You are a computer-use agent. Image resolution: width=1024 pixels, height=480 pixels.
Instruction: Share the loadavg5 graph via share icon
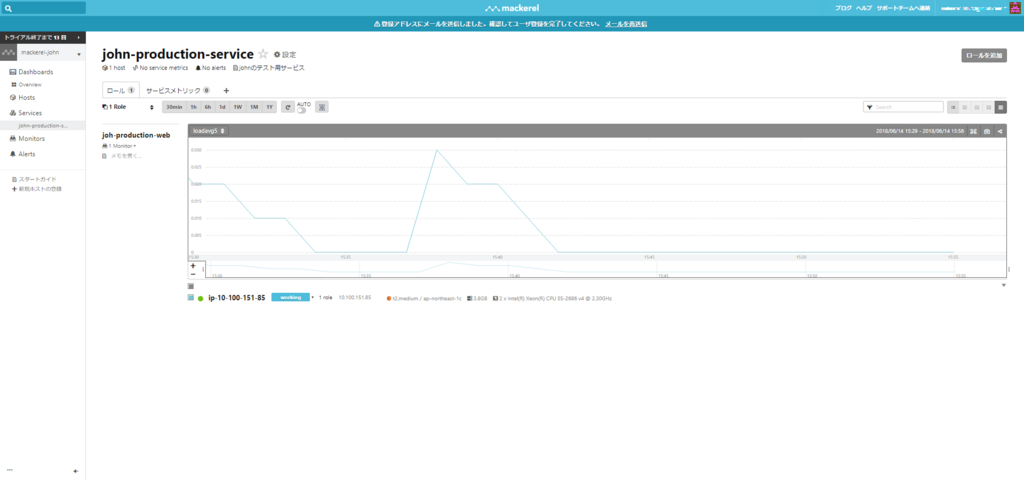(1000, 131)
